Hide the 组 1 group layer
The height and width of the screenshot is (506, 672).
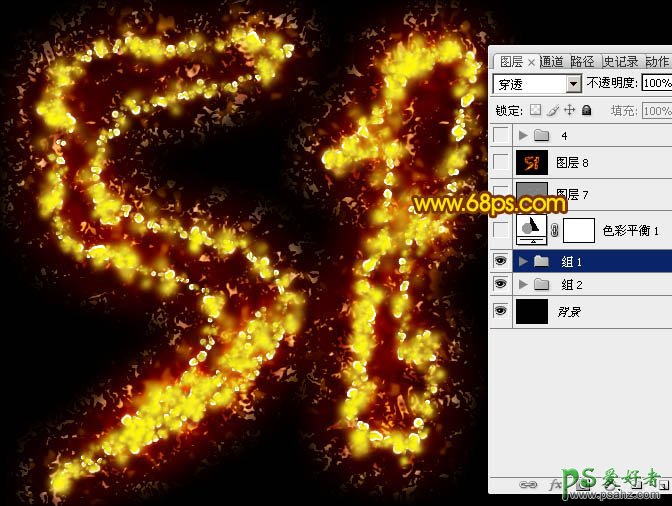[x=501, y=261]
